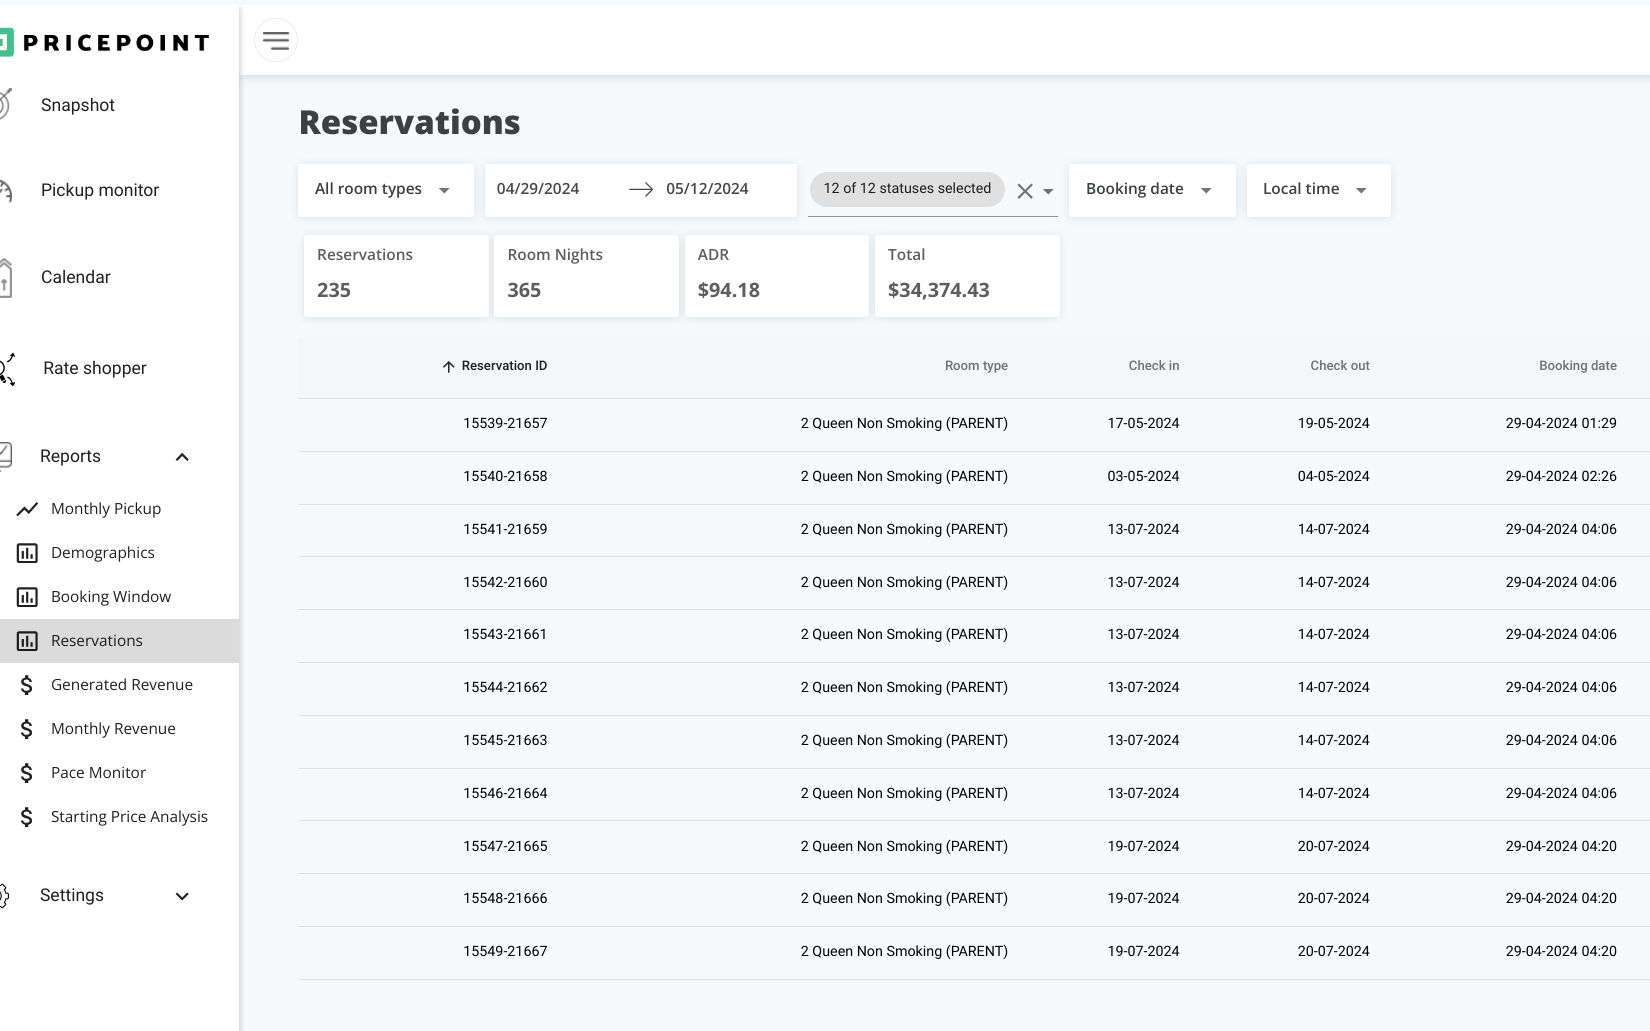Select reservation row 15539-21657
This screenshot has width=1650, height=1031.
click(x=505, y=424)
